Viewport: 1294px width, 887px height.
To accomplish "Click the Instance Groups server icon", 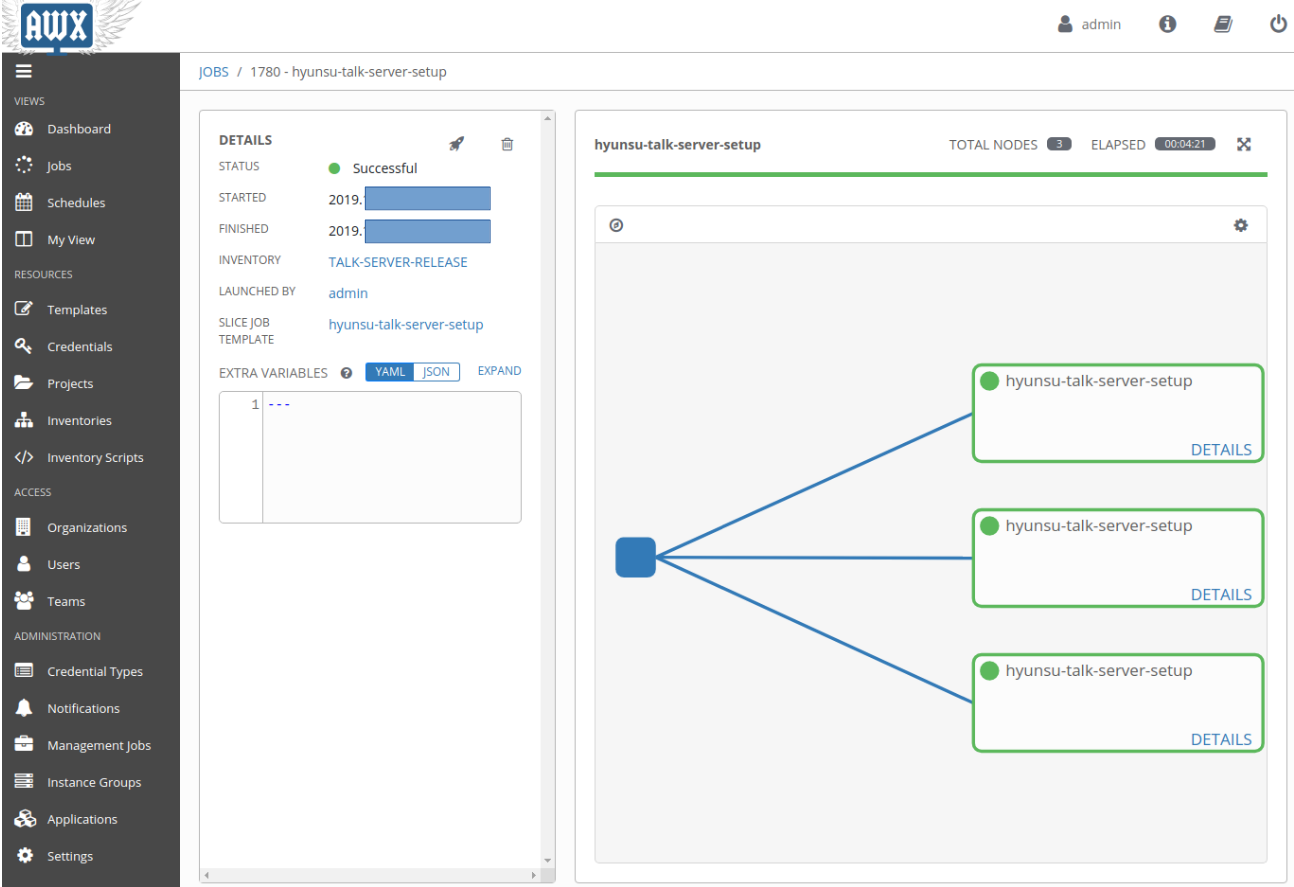I will (x=25, y=782).
